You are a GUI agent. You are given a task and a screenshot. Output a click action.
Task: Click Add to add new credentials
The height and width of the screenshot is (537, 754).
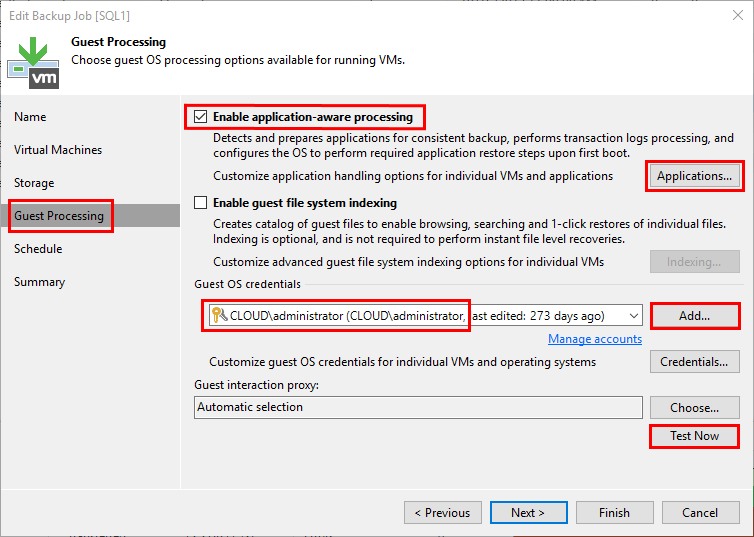pyautogui.click(x=695, y=316)
